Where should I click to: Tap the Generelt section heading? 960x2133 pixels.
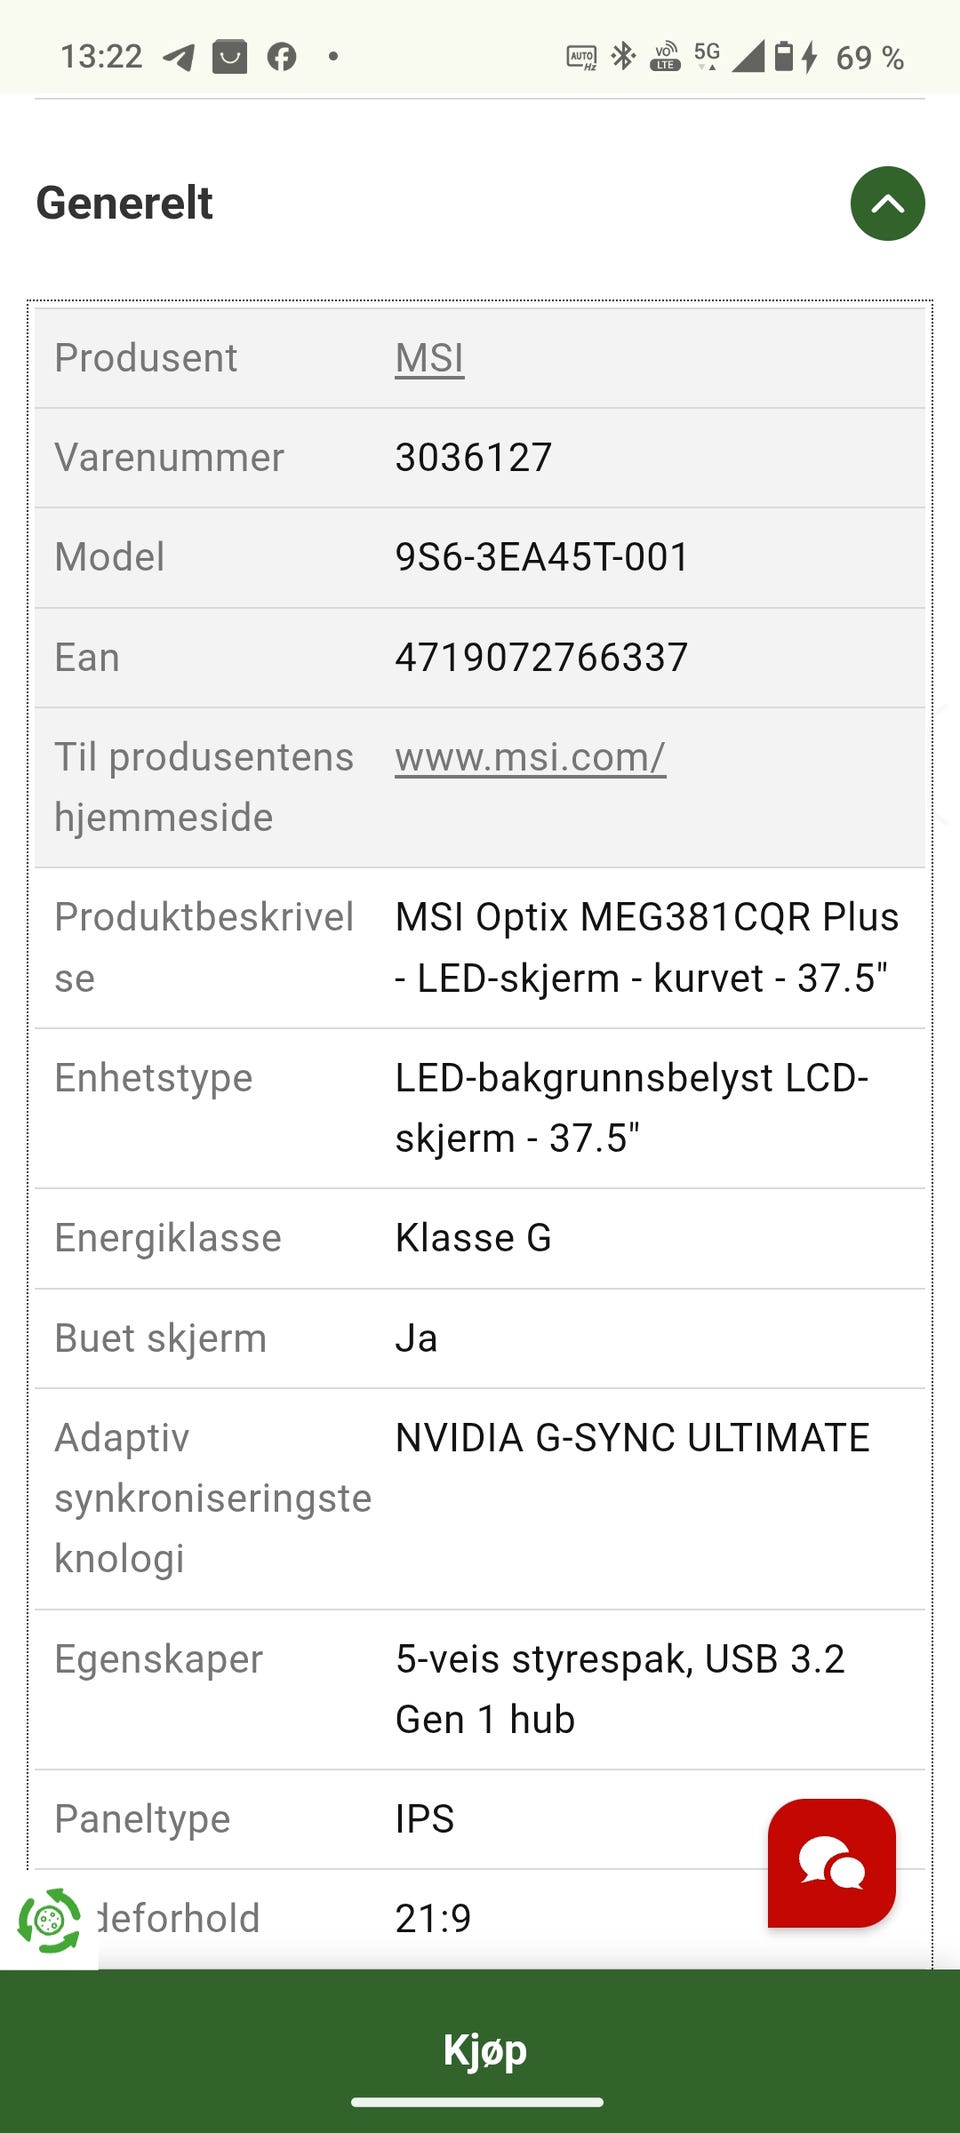[124, 203]
